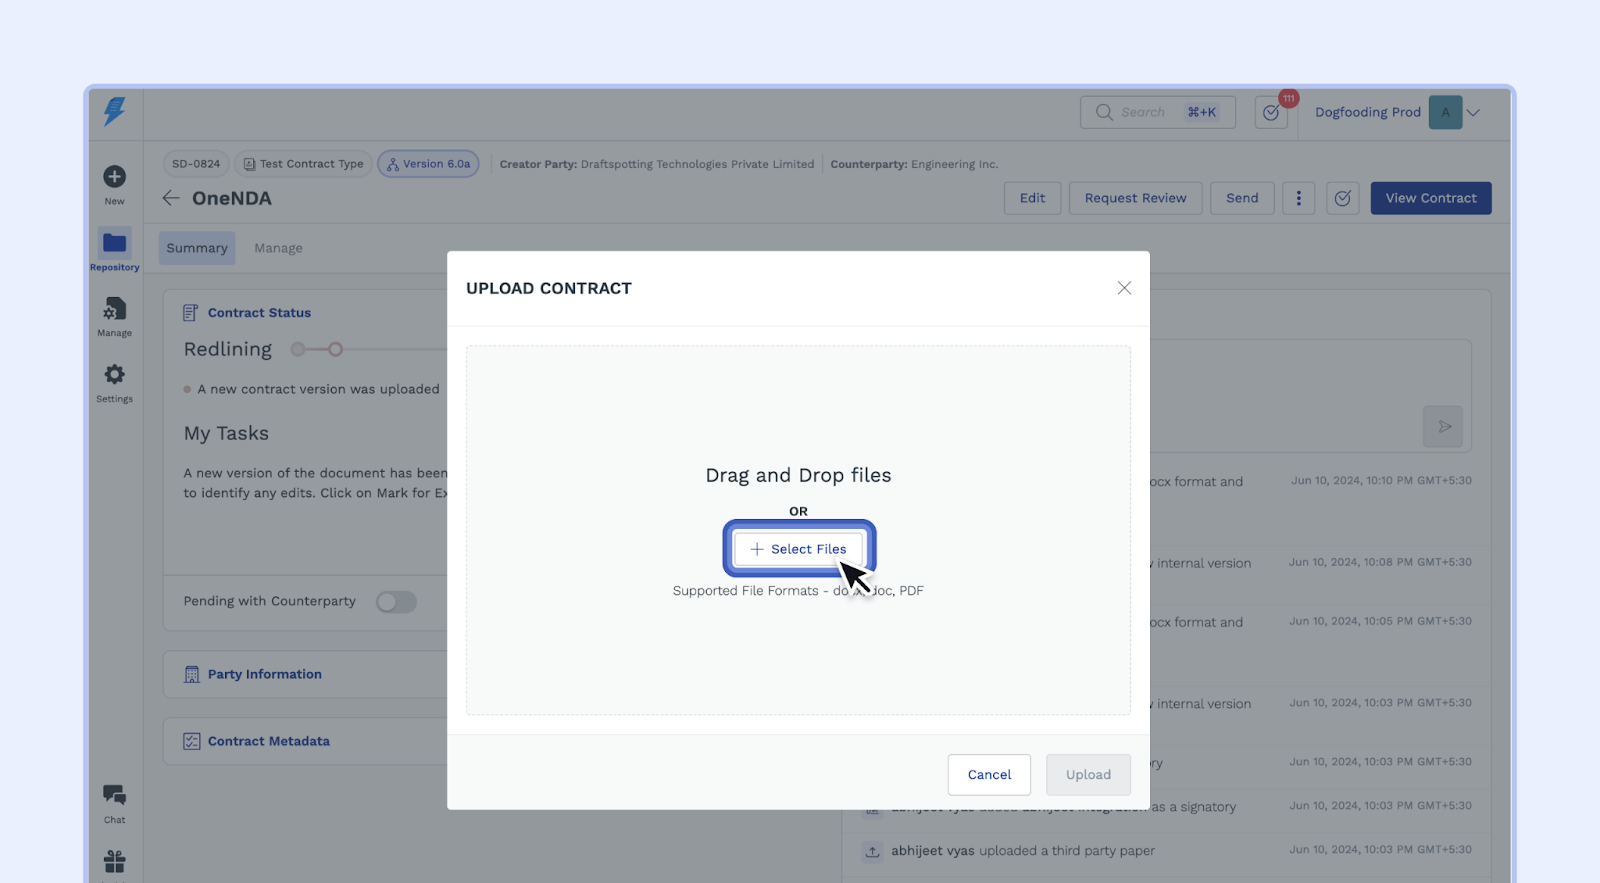
Task: Toggle Pending with Counterparty switch
Action: click(396, 601)
